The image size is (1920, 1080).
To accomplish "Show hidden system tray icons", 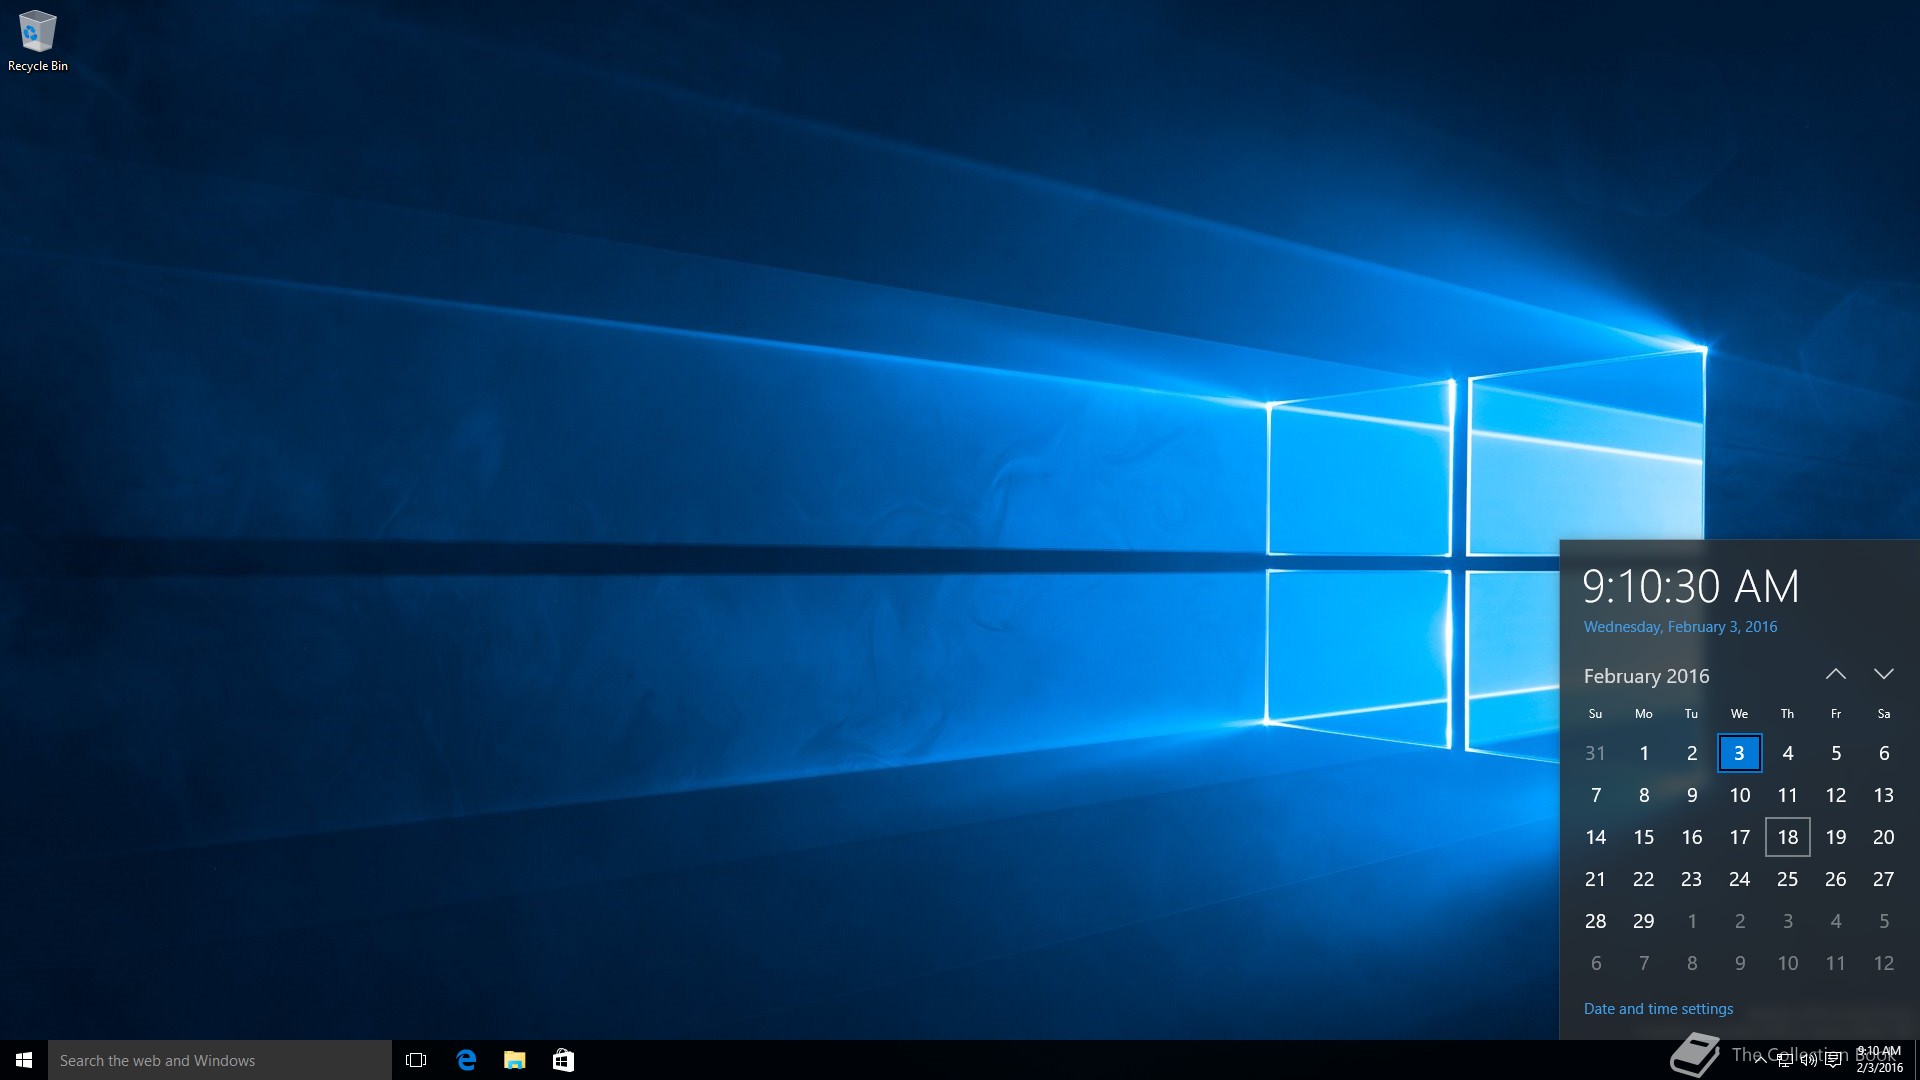I will 1761,1061.
